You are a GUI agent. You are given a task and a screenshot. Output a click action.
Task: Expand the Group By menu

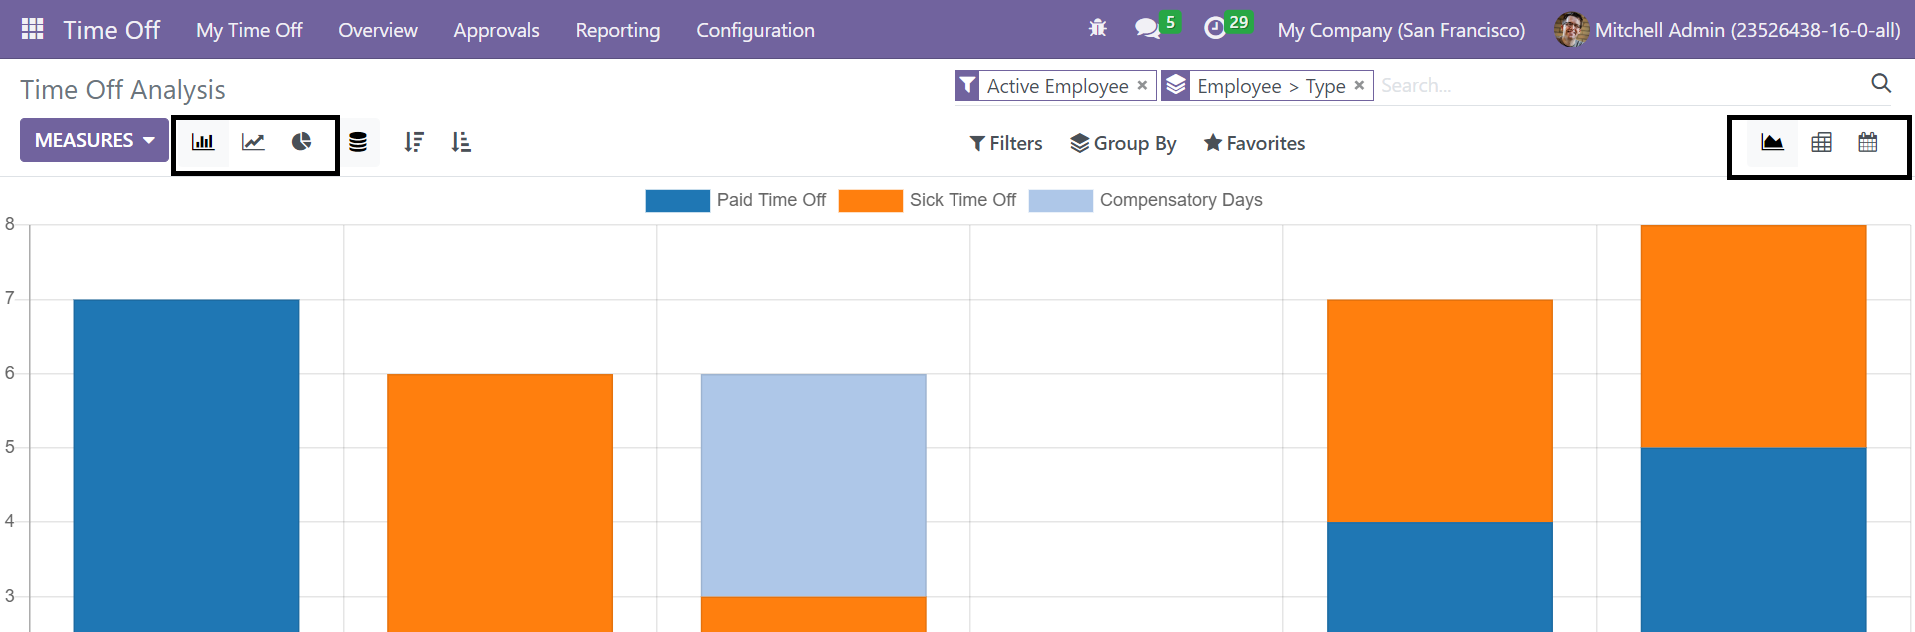click(1123, 143)
